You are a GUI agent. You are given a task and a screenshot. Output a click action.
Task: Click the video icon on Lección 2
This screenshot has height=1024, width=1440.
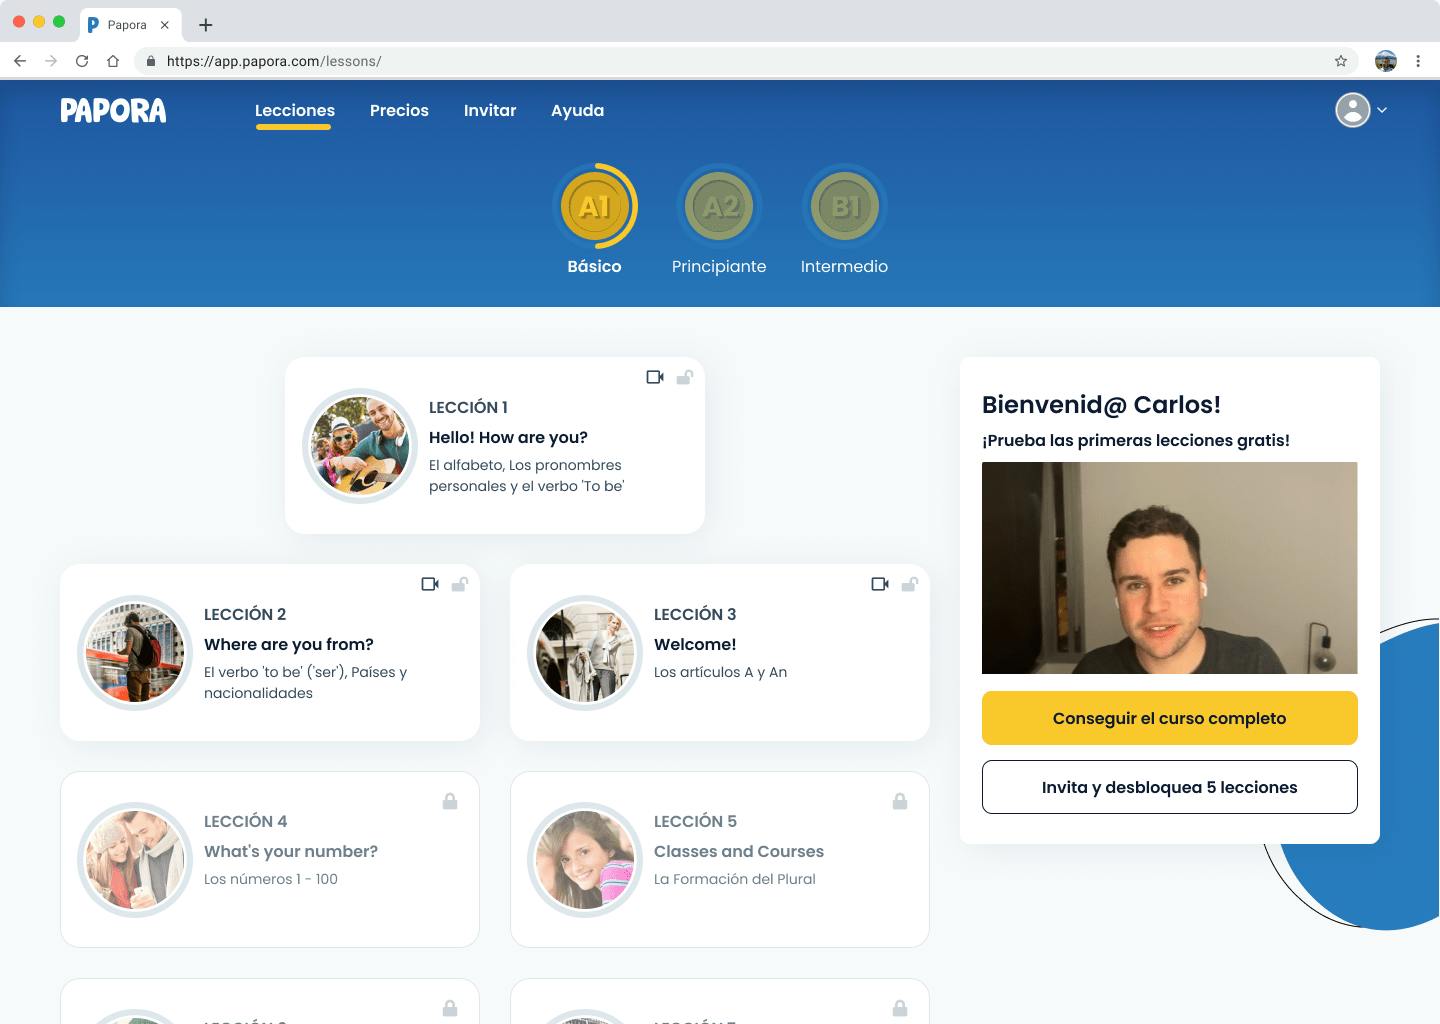coord(430,584)
